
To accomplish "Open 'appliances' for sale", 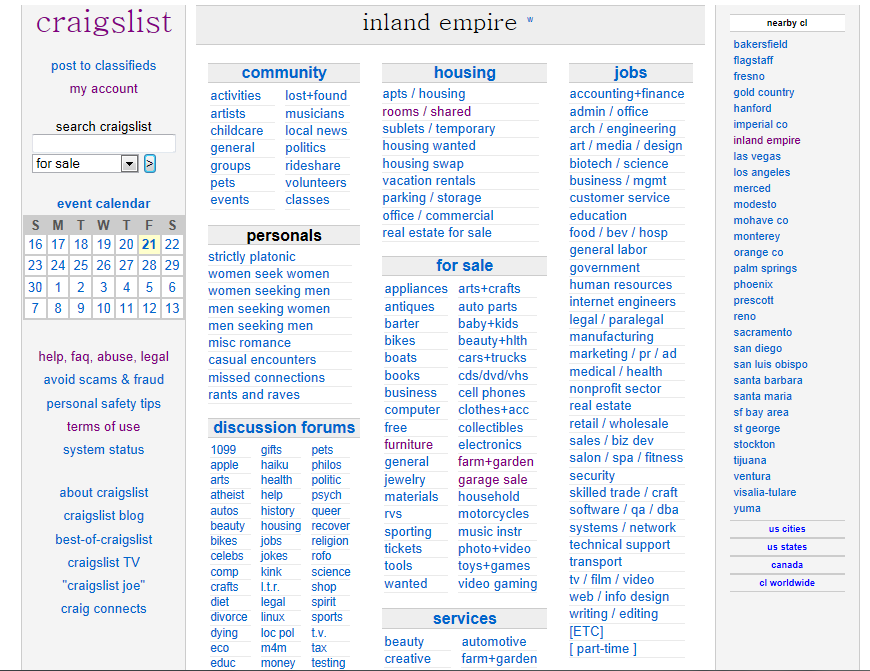I will pyautogui.click(x=416, y=289).
